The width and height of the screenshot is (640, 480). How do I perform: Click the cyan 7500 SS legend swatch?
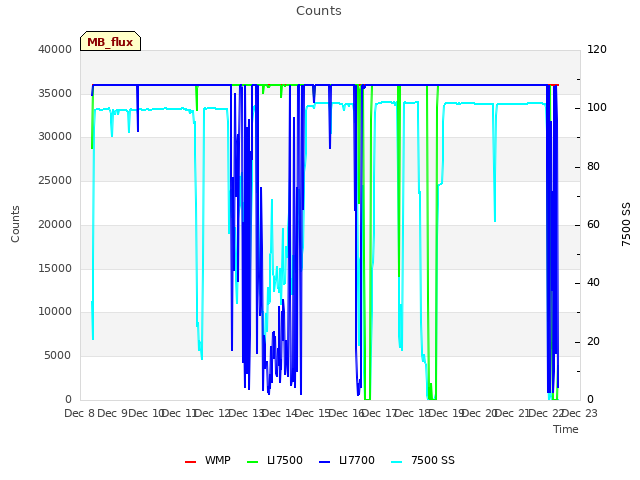click(x=396, y=462)
